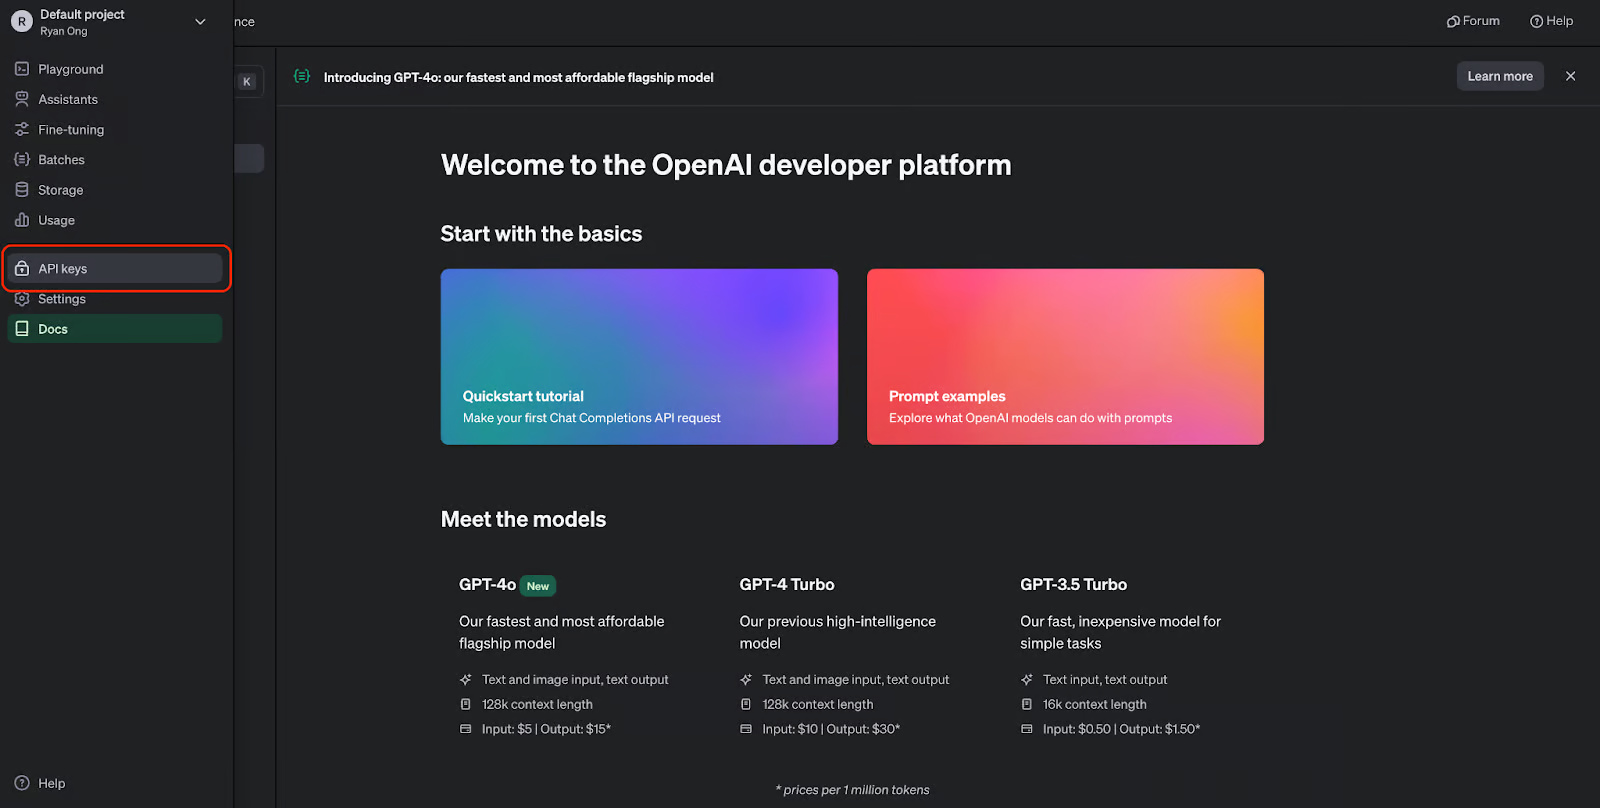Open Settings from the sidebar
Viewport: 1600px width, 808px height.
[115, 298]
